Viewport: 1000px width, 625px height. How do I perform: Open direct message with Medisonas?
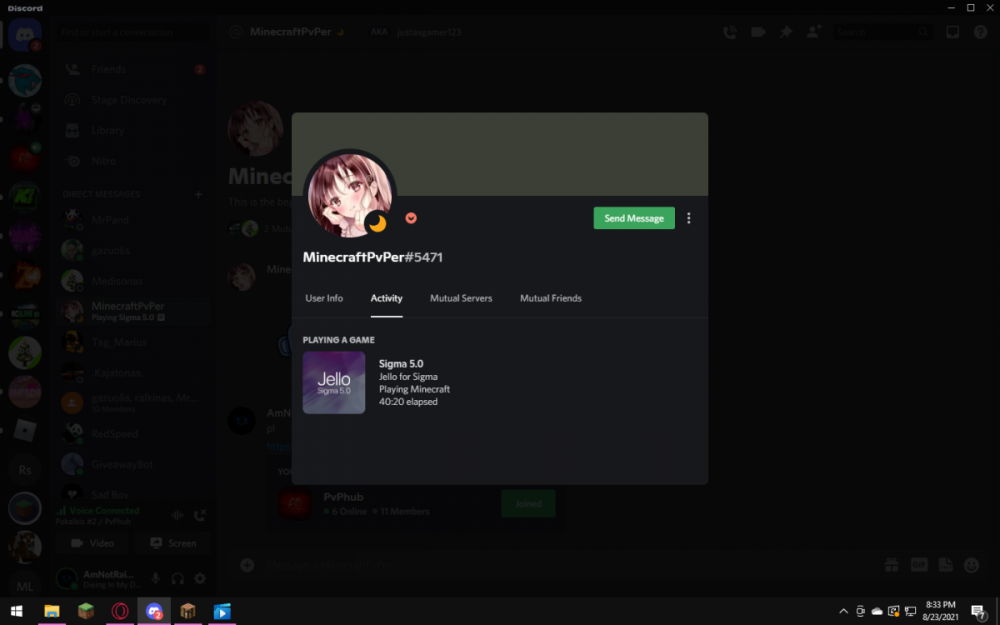[x=133, y=281]
